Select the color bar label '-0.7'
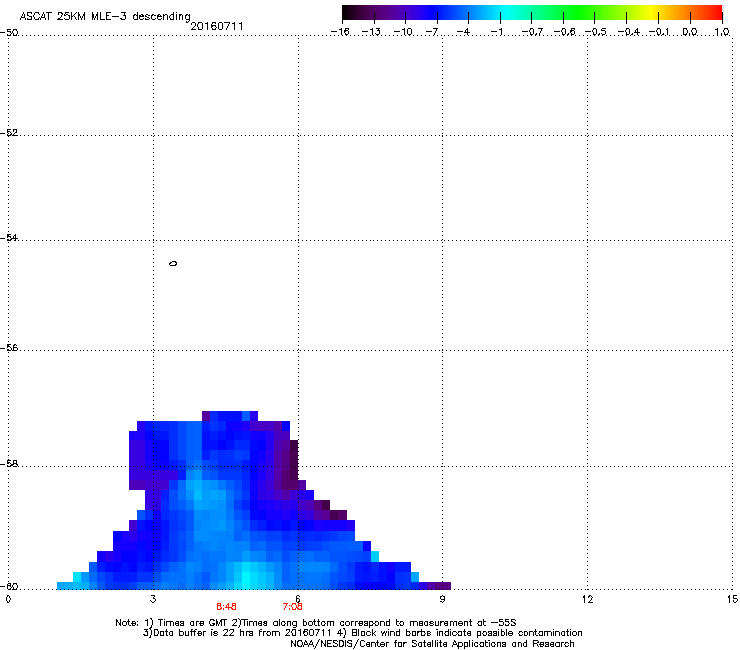Screen dimensions: 740x650 coord(532,32)
